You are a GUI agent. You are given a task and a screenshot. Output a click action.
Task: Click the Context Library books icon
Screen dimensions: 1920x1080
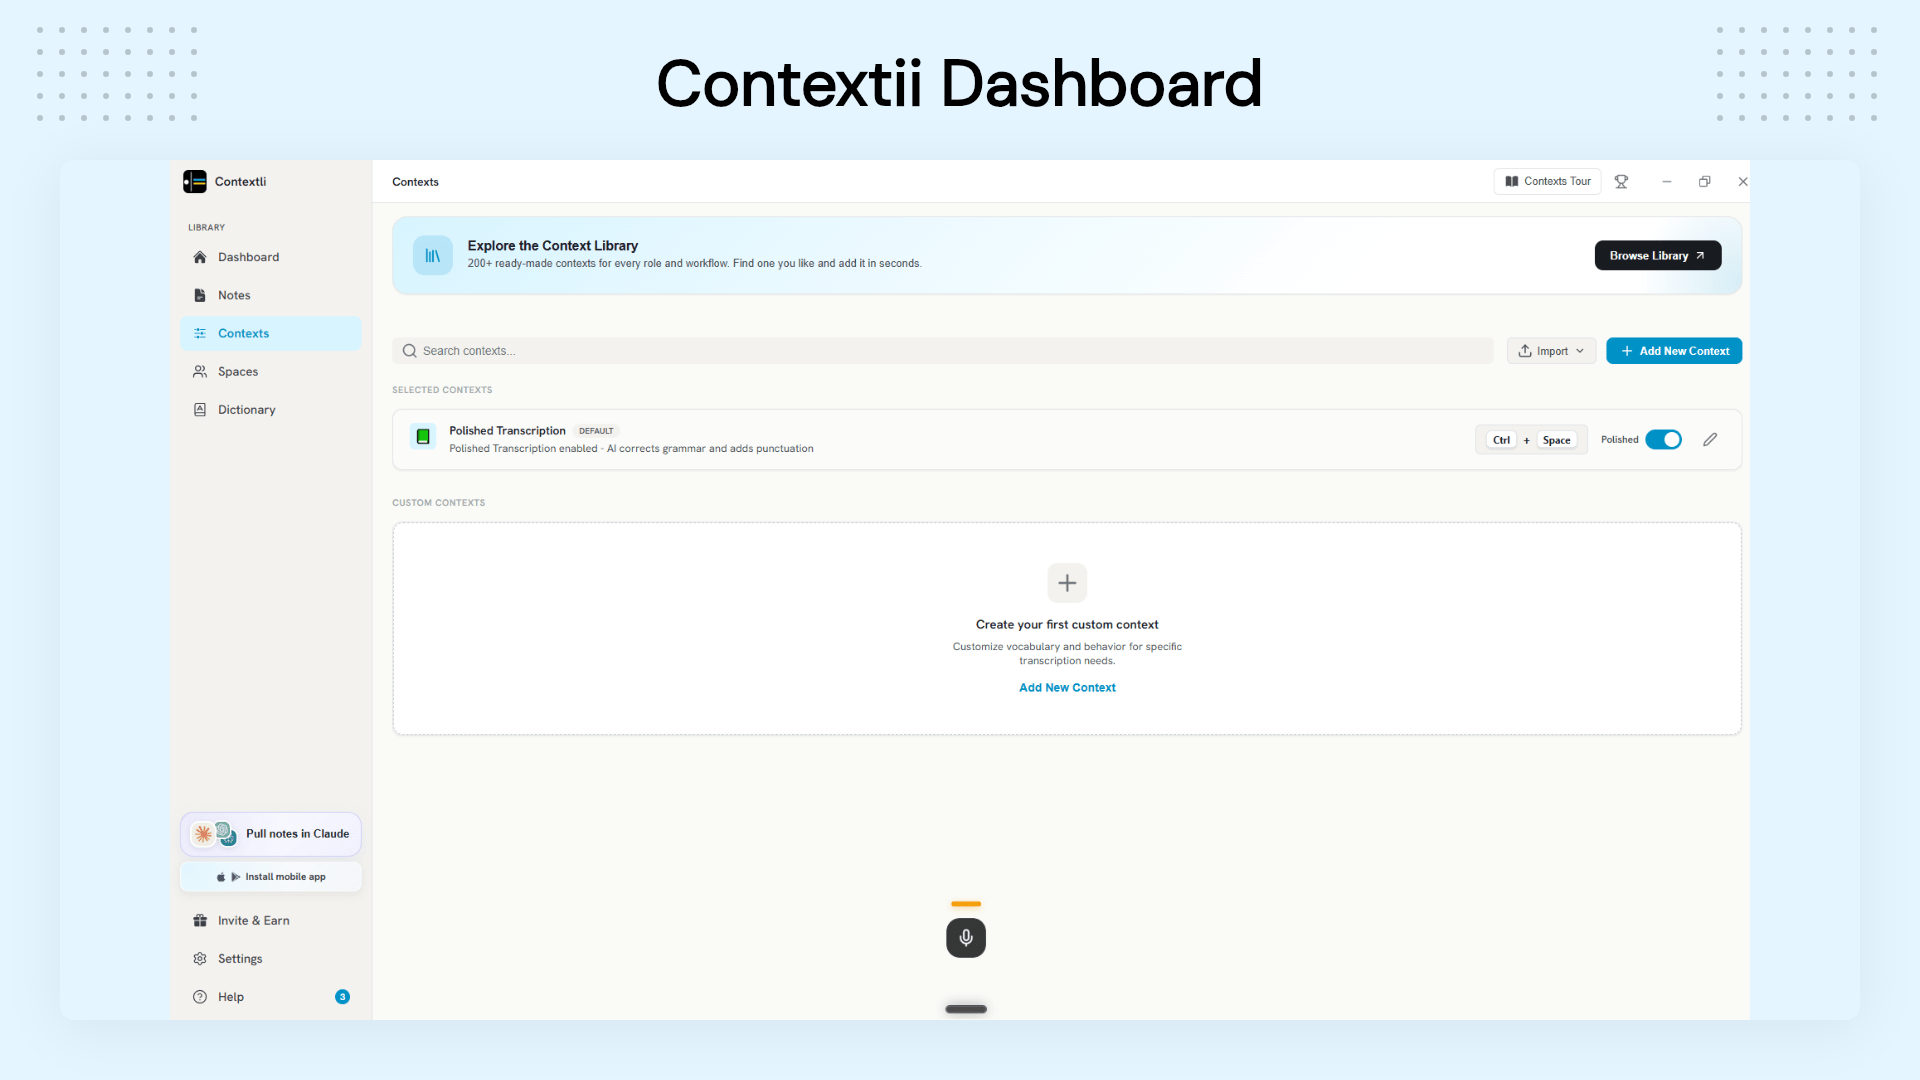[x=432, y=255]
